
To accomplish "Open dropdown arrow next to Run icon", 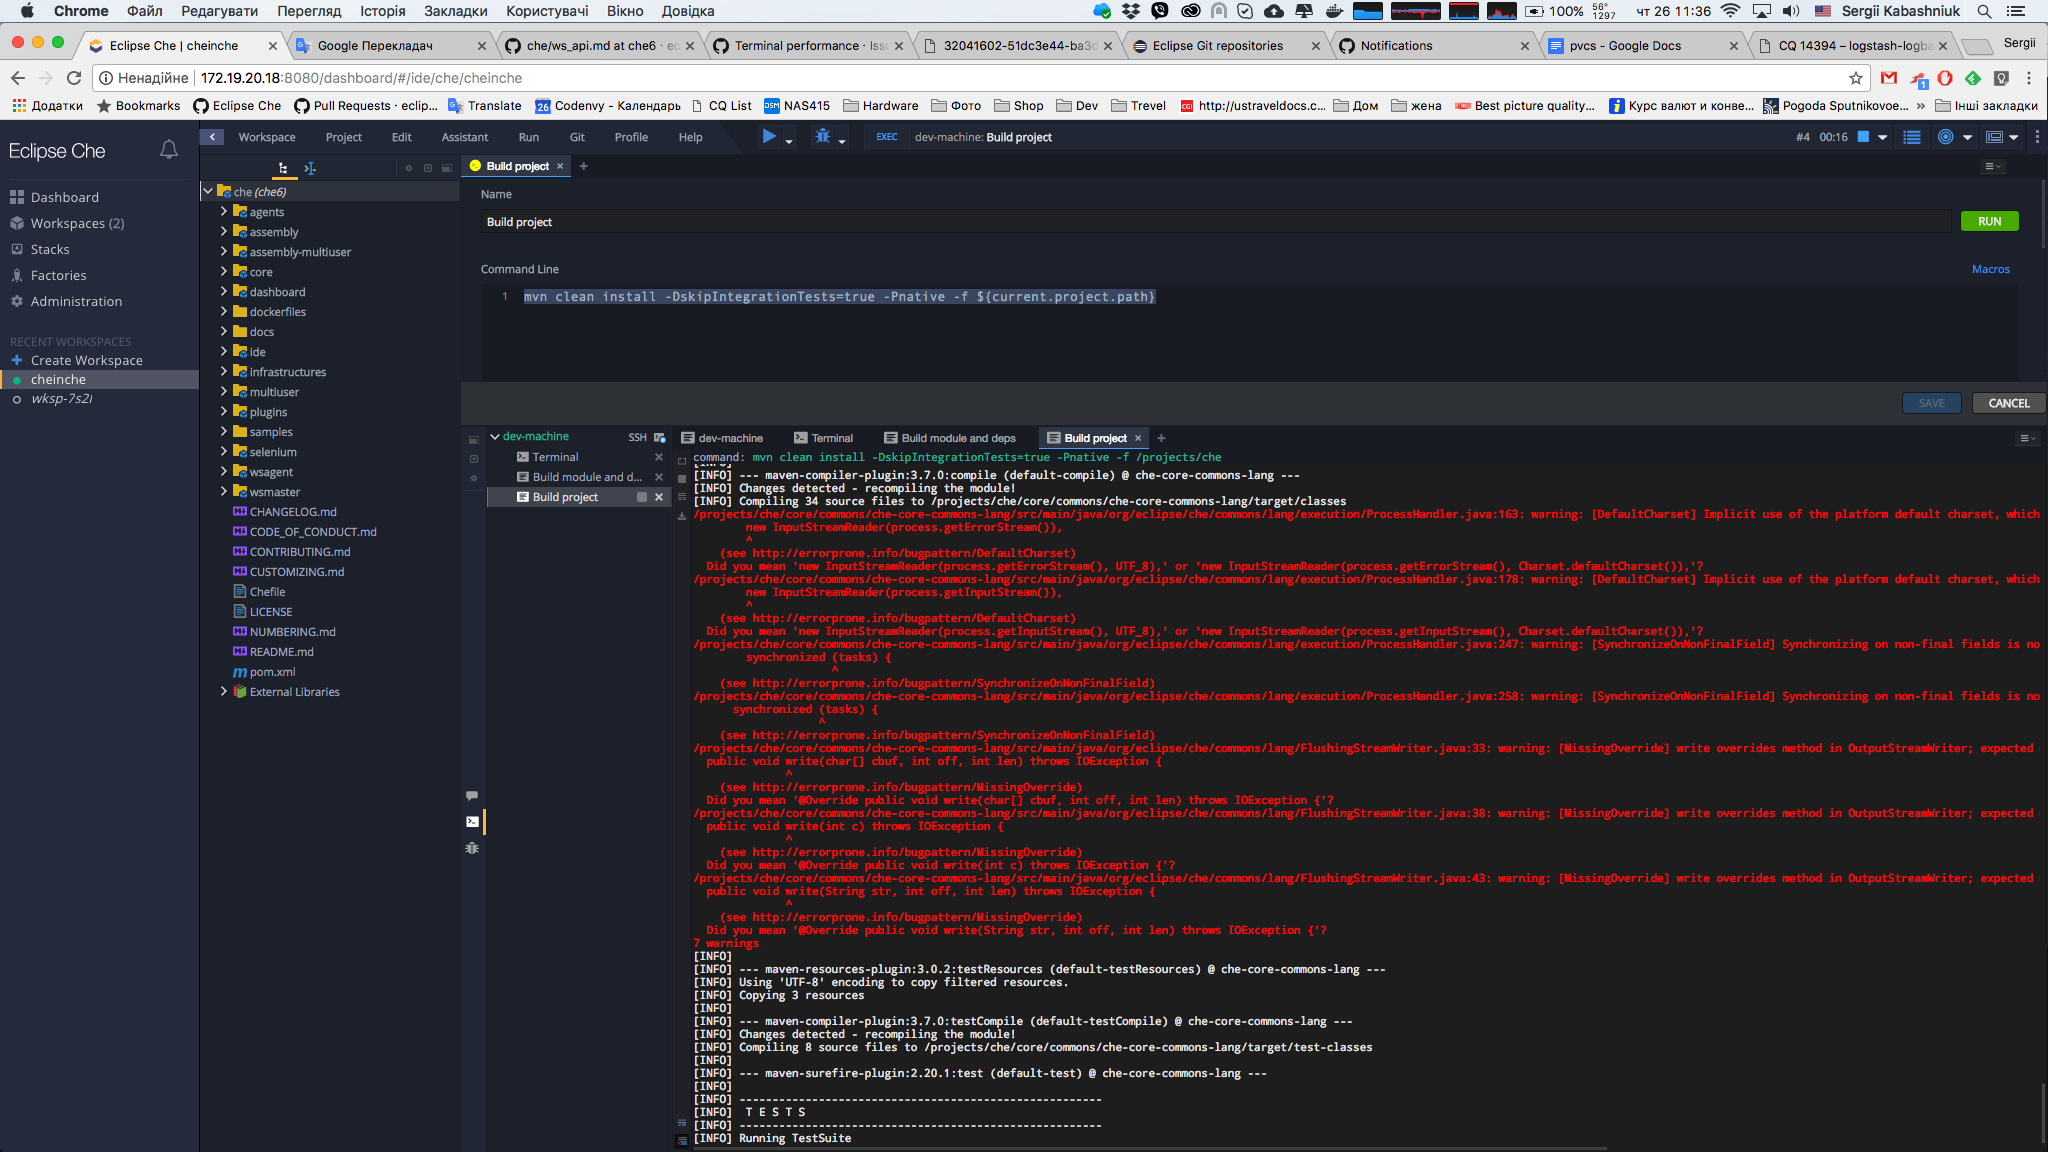I will 789,141.
